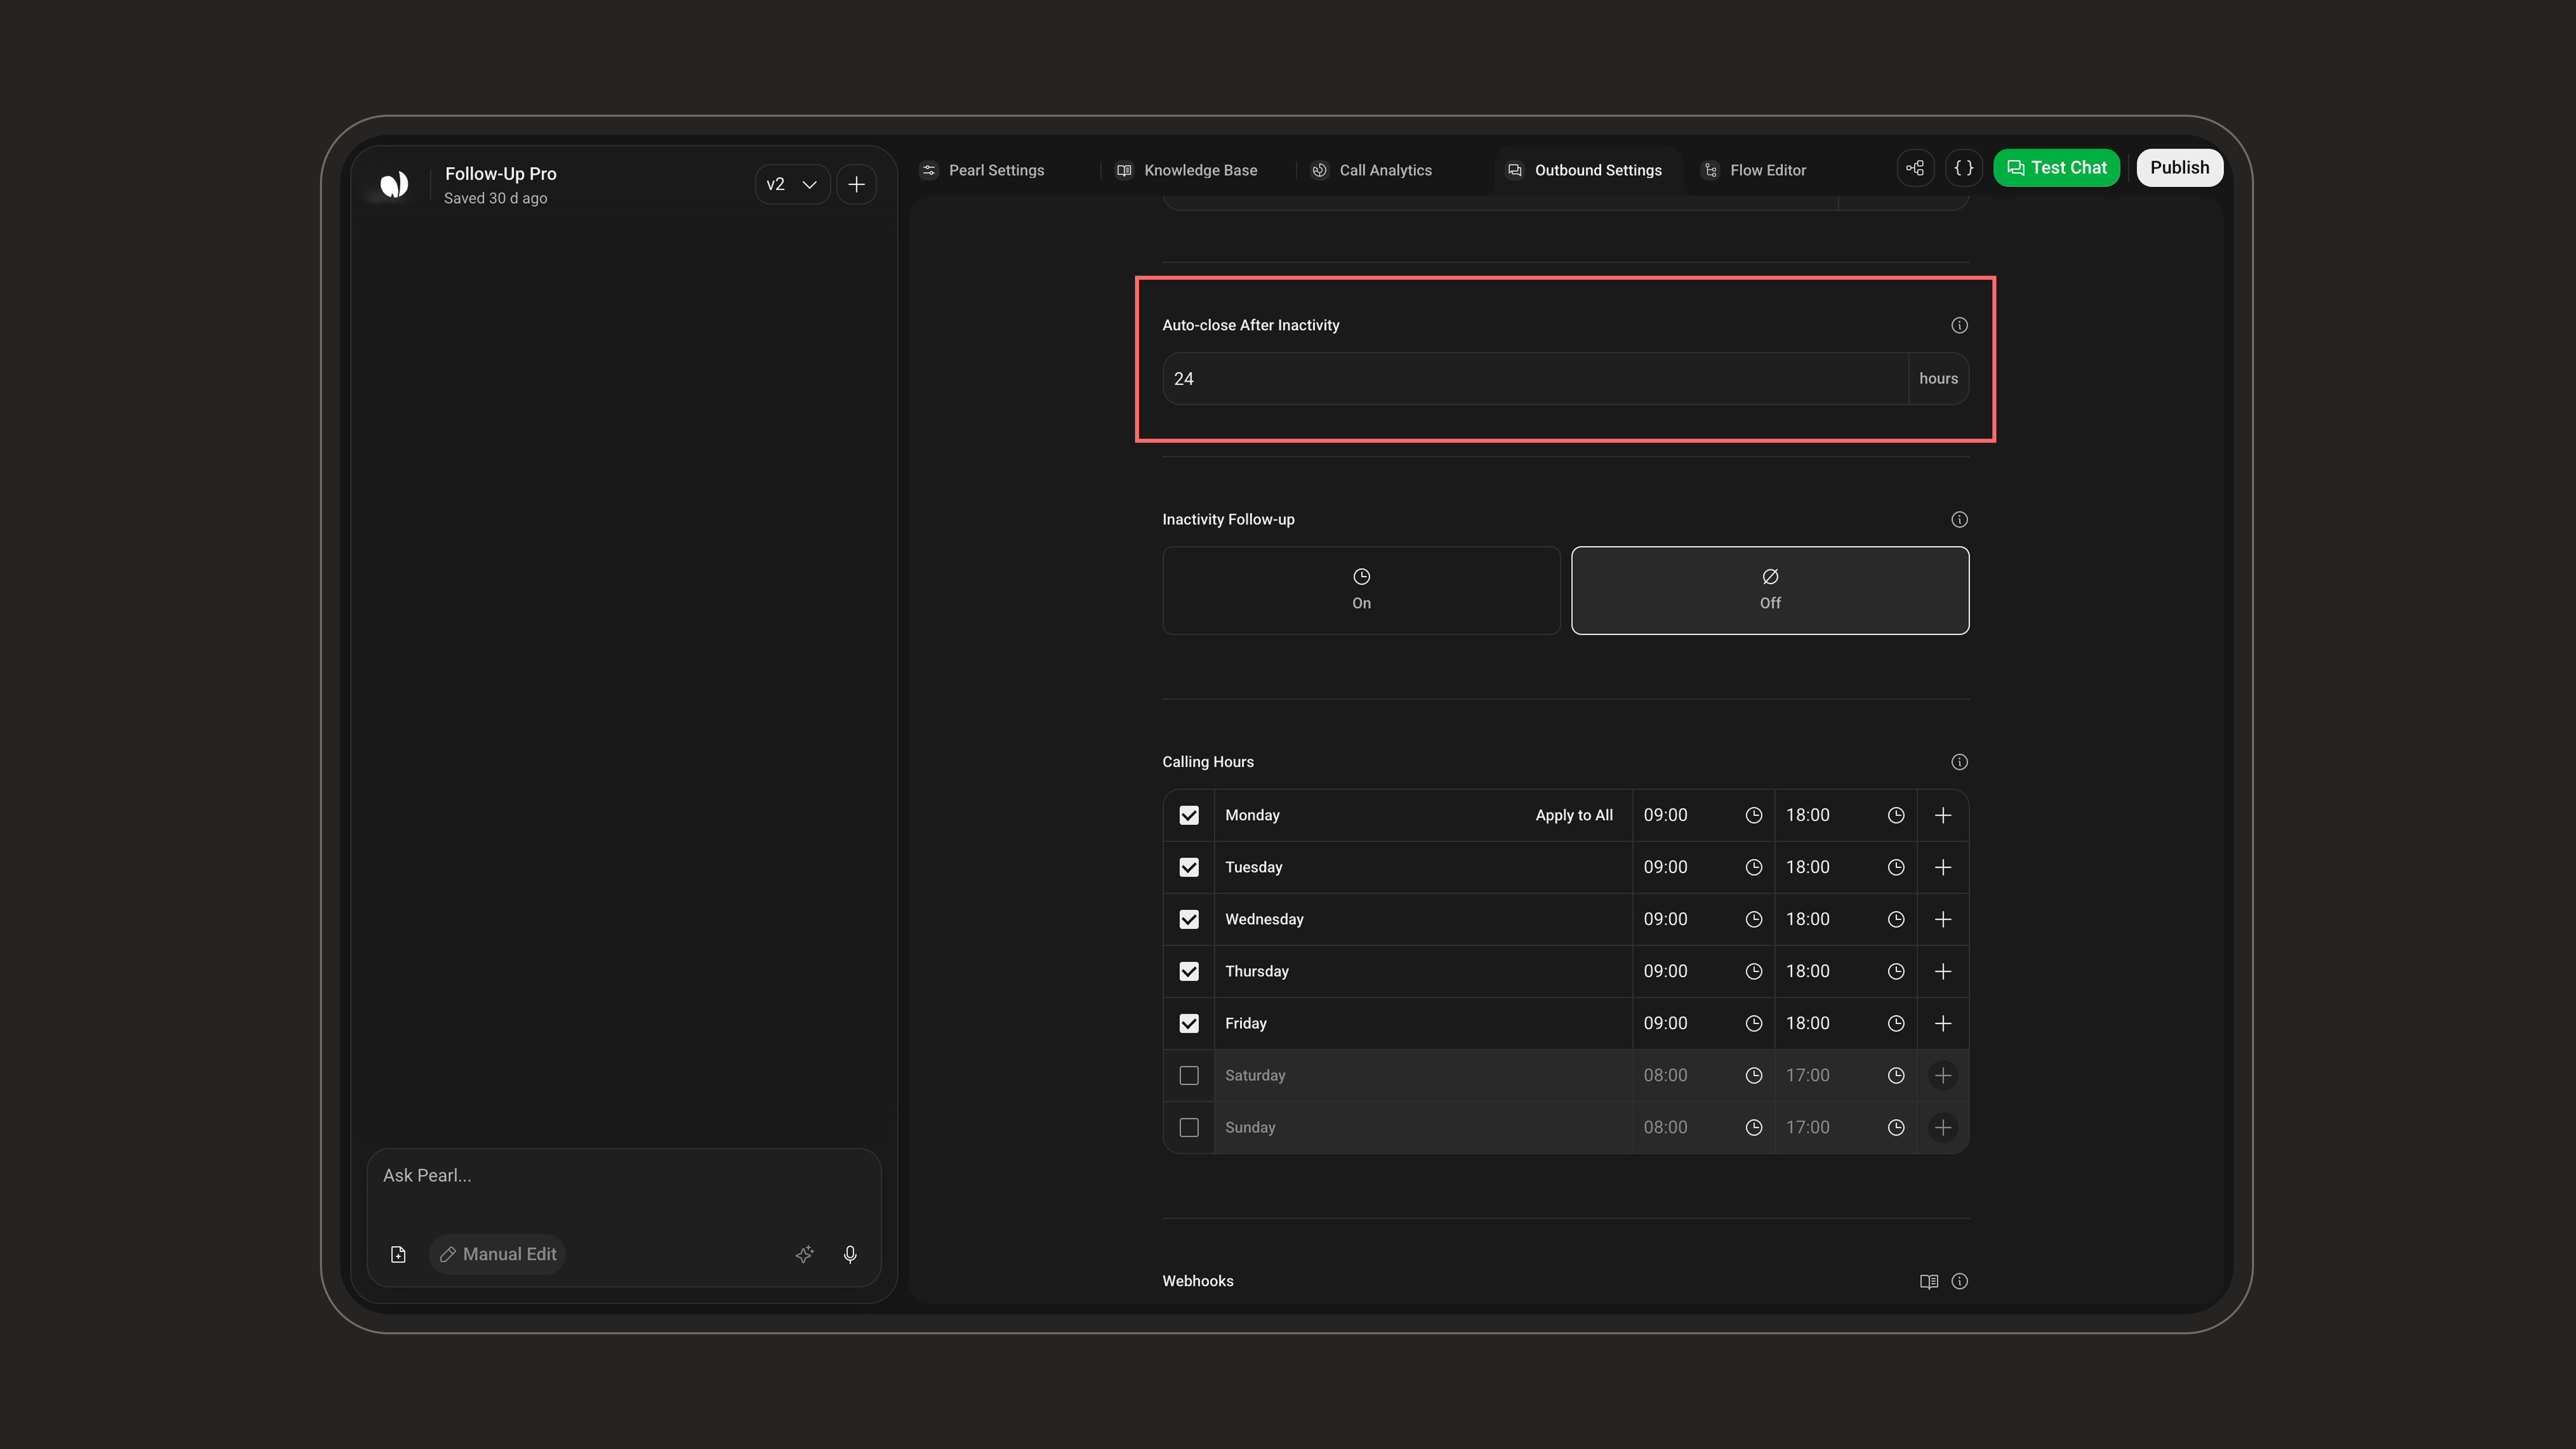Screen dimensions: 2576x1449
Task: Click the info icon for Calling Hours
Action: pyautogui.click(x=1959, y=762)
